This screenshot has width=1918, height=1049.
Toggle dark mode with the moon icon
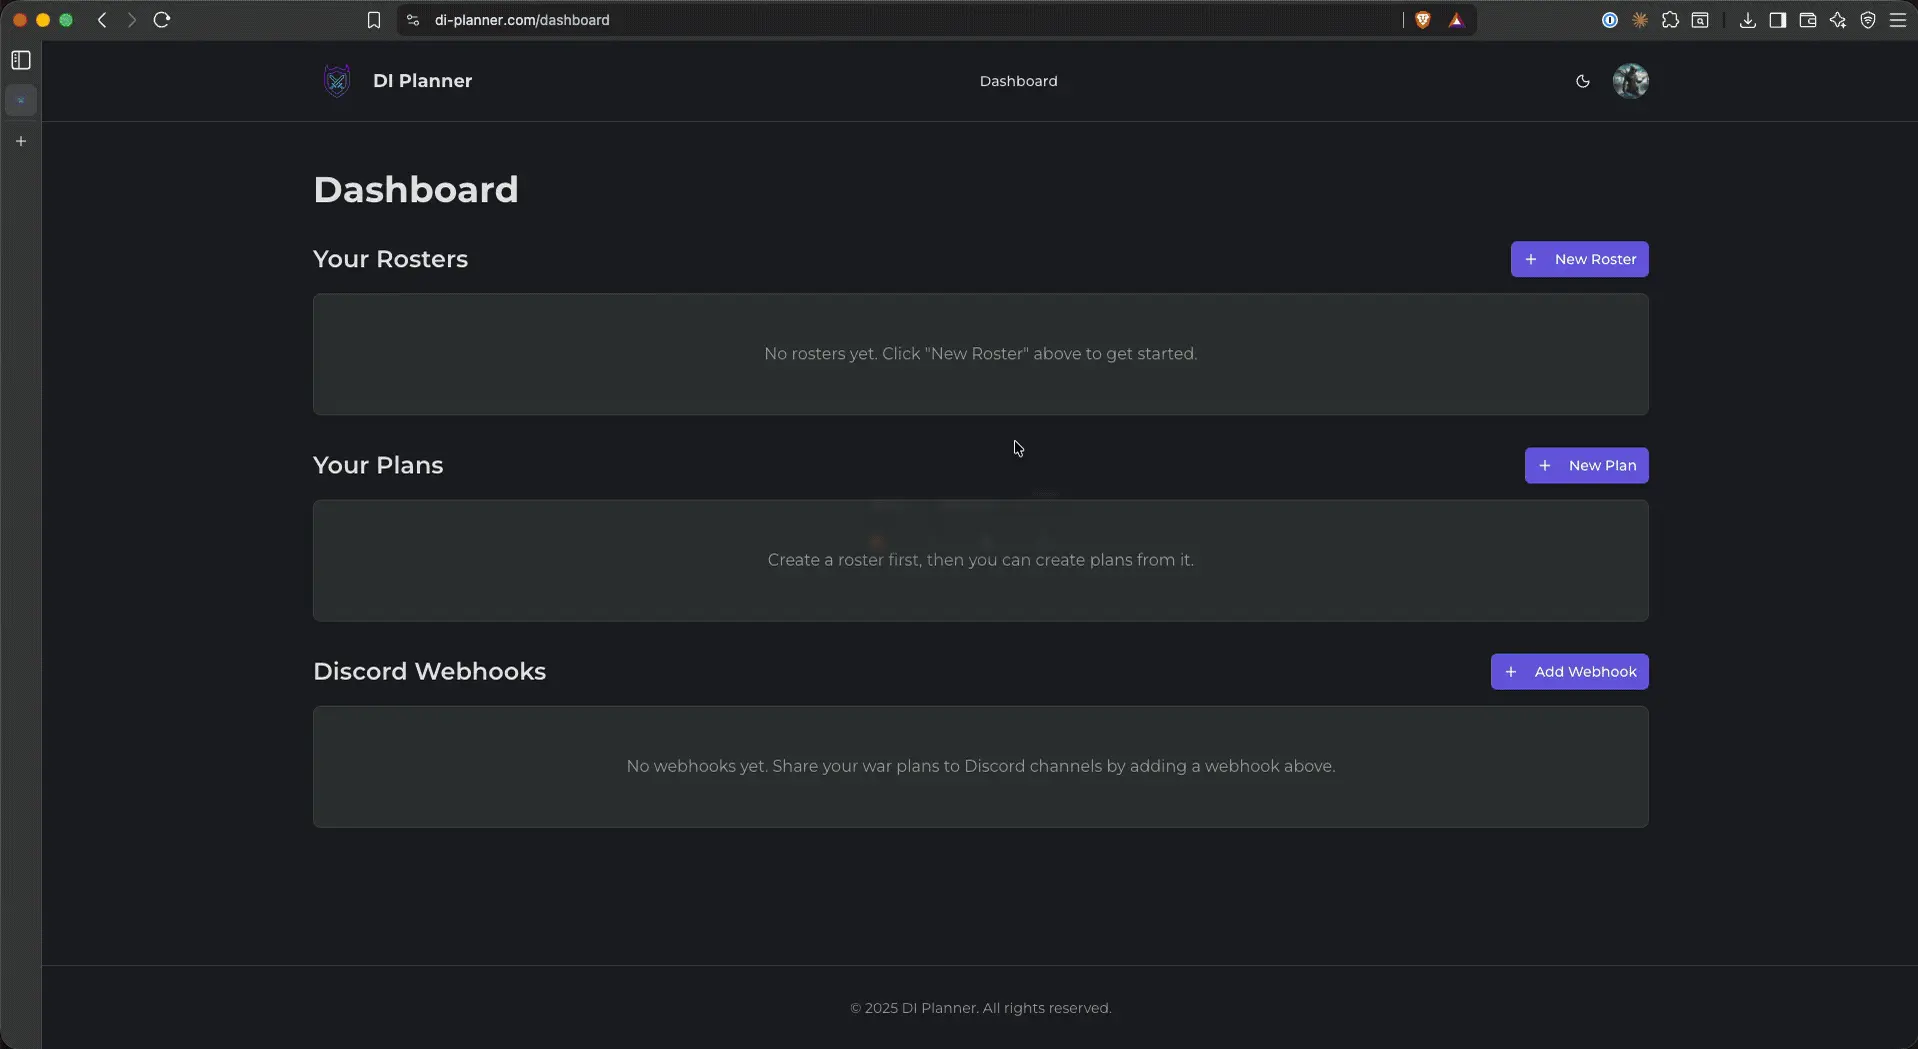click(1582, 81)
